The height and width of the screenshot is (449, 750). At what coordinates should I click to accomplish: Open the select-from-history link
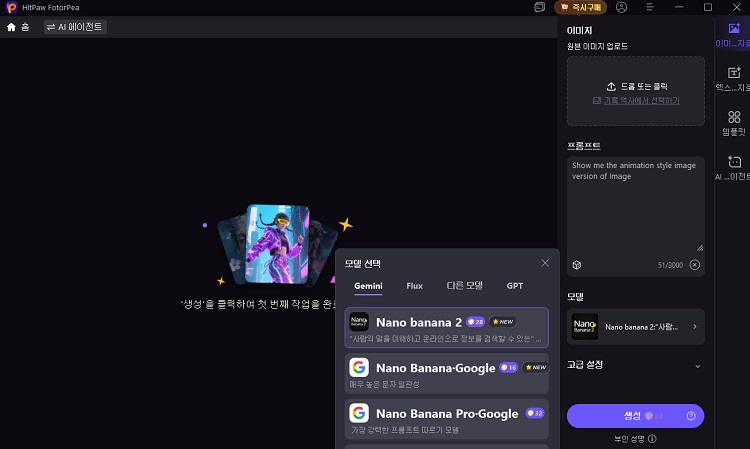point(641,100)
